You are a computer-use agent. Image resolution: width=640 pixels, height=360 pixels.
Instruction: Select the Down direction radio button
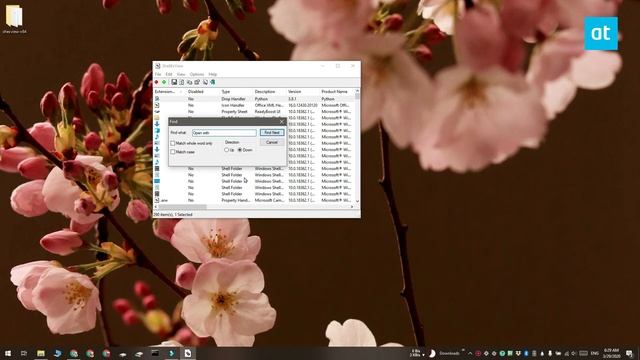[240, 150]
